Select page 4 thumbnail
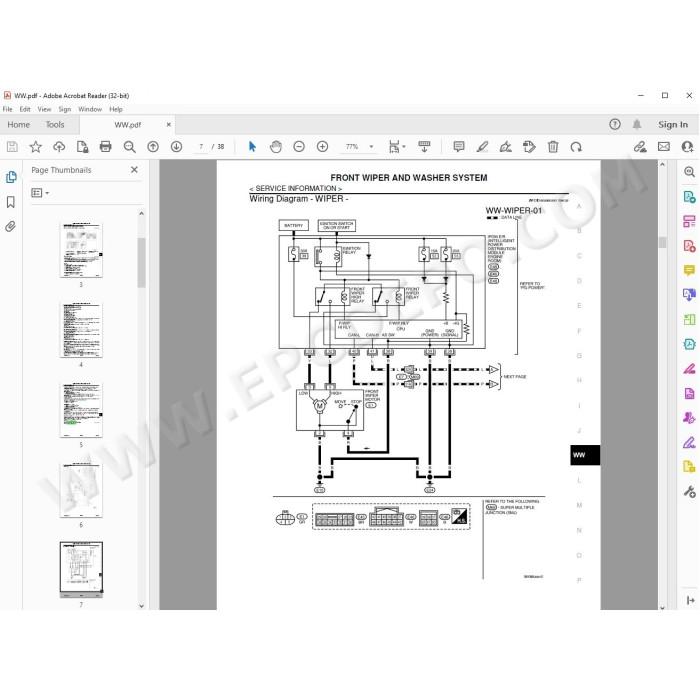Viewport: 700px width, 700px height. tap(81, 330)
